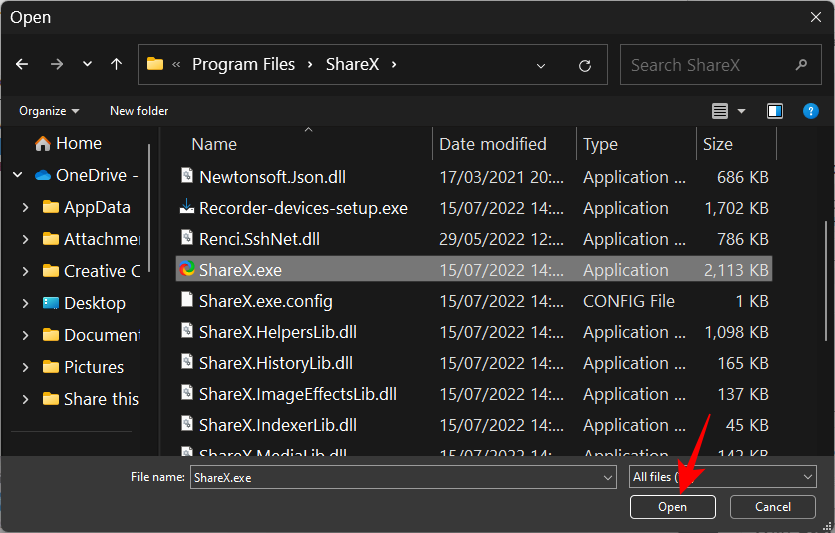Open the Organize menu
Viewport: 835px width, 533px height.
point(49,111)
